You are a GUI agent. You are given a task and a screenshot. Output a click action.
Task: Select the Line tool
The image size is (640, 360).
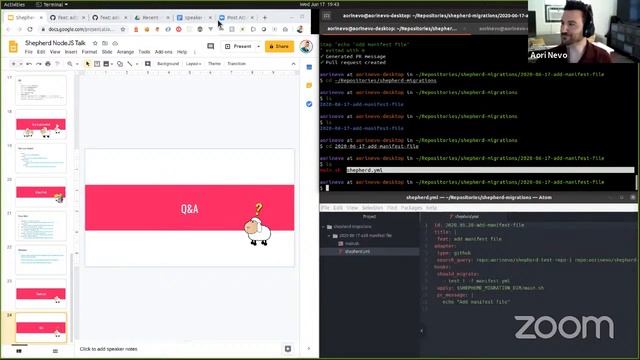click(x=130, y=64)
